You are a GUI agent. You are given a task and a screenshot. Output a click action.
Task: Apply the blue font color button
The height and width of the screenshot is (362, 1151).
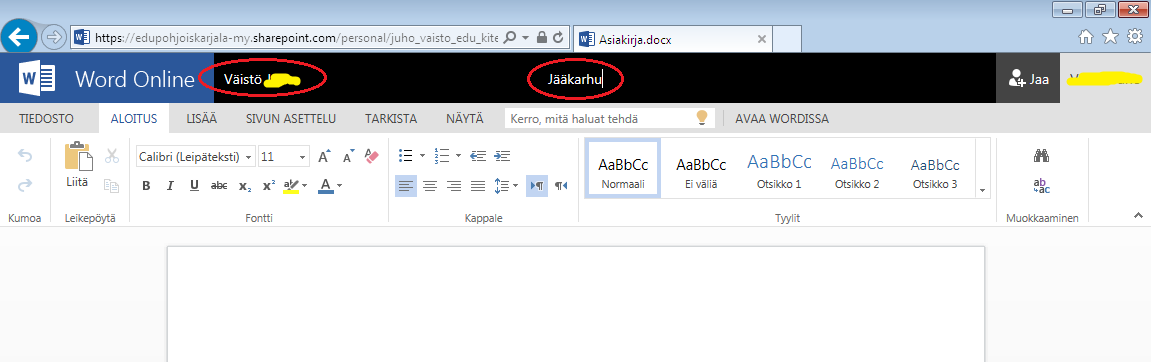click(326, 186)
